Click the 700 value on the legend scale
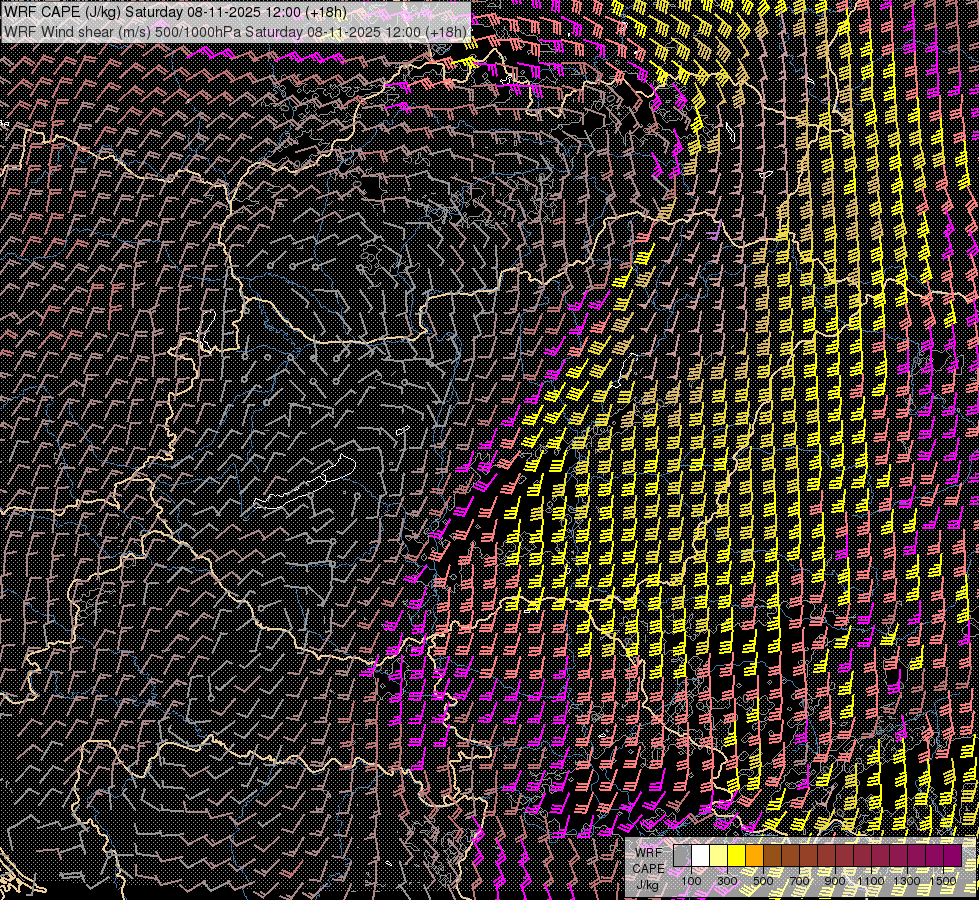 click(799, 881)
